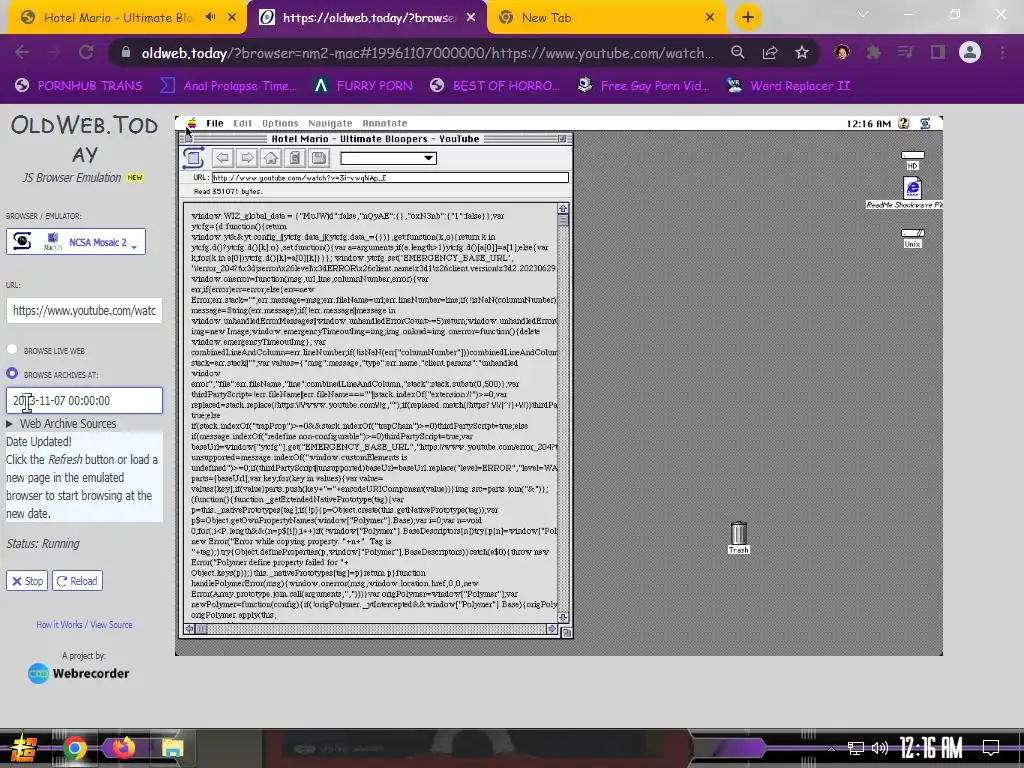Expand the Web Archive Sources section
The image size is (1024, 768).
[x=61, y=423]
